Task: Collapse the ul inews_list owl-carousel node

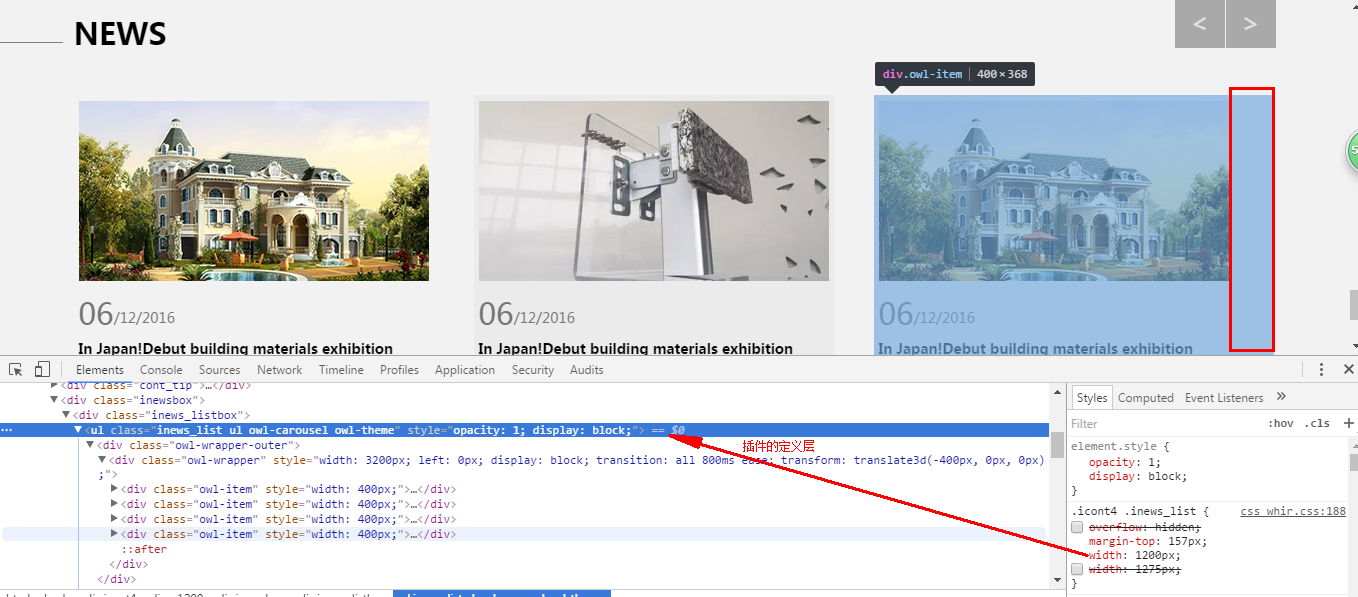Action: click(x=78, y=430)
